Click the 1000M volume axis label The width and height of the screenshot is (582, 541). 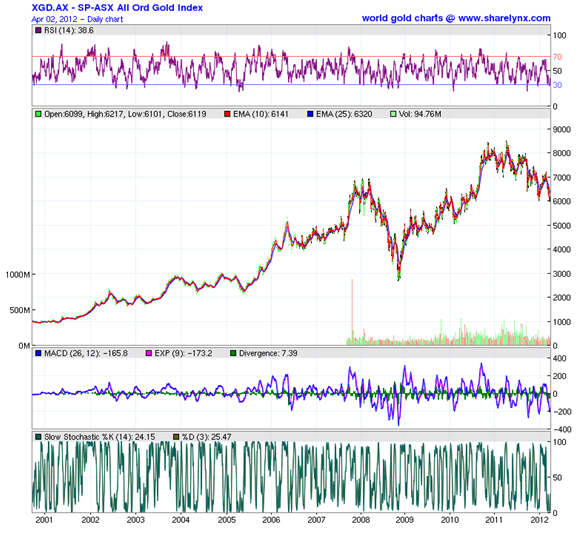point(17,275)
